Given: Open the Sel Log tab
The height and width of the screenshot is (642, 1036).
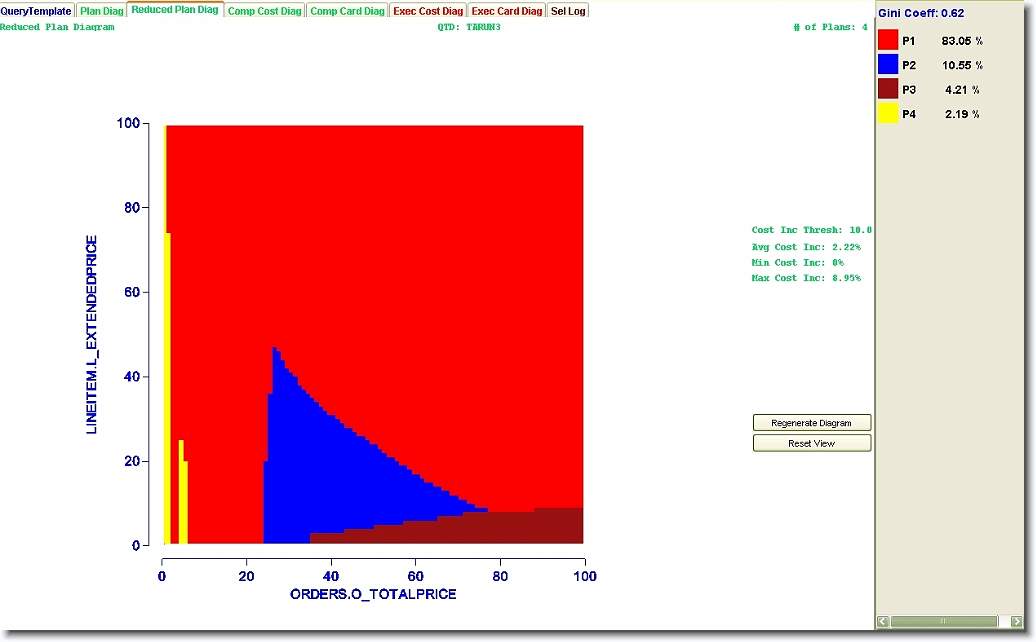Looking at the screenshot, I should click(568, 11).
